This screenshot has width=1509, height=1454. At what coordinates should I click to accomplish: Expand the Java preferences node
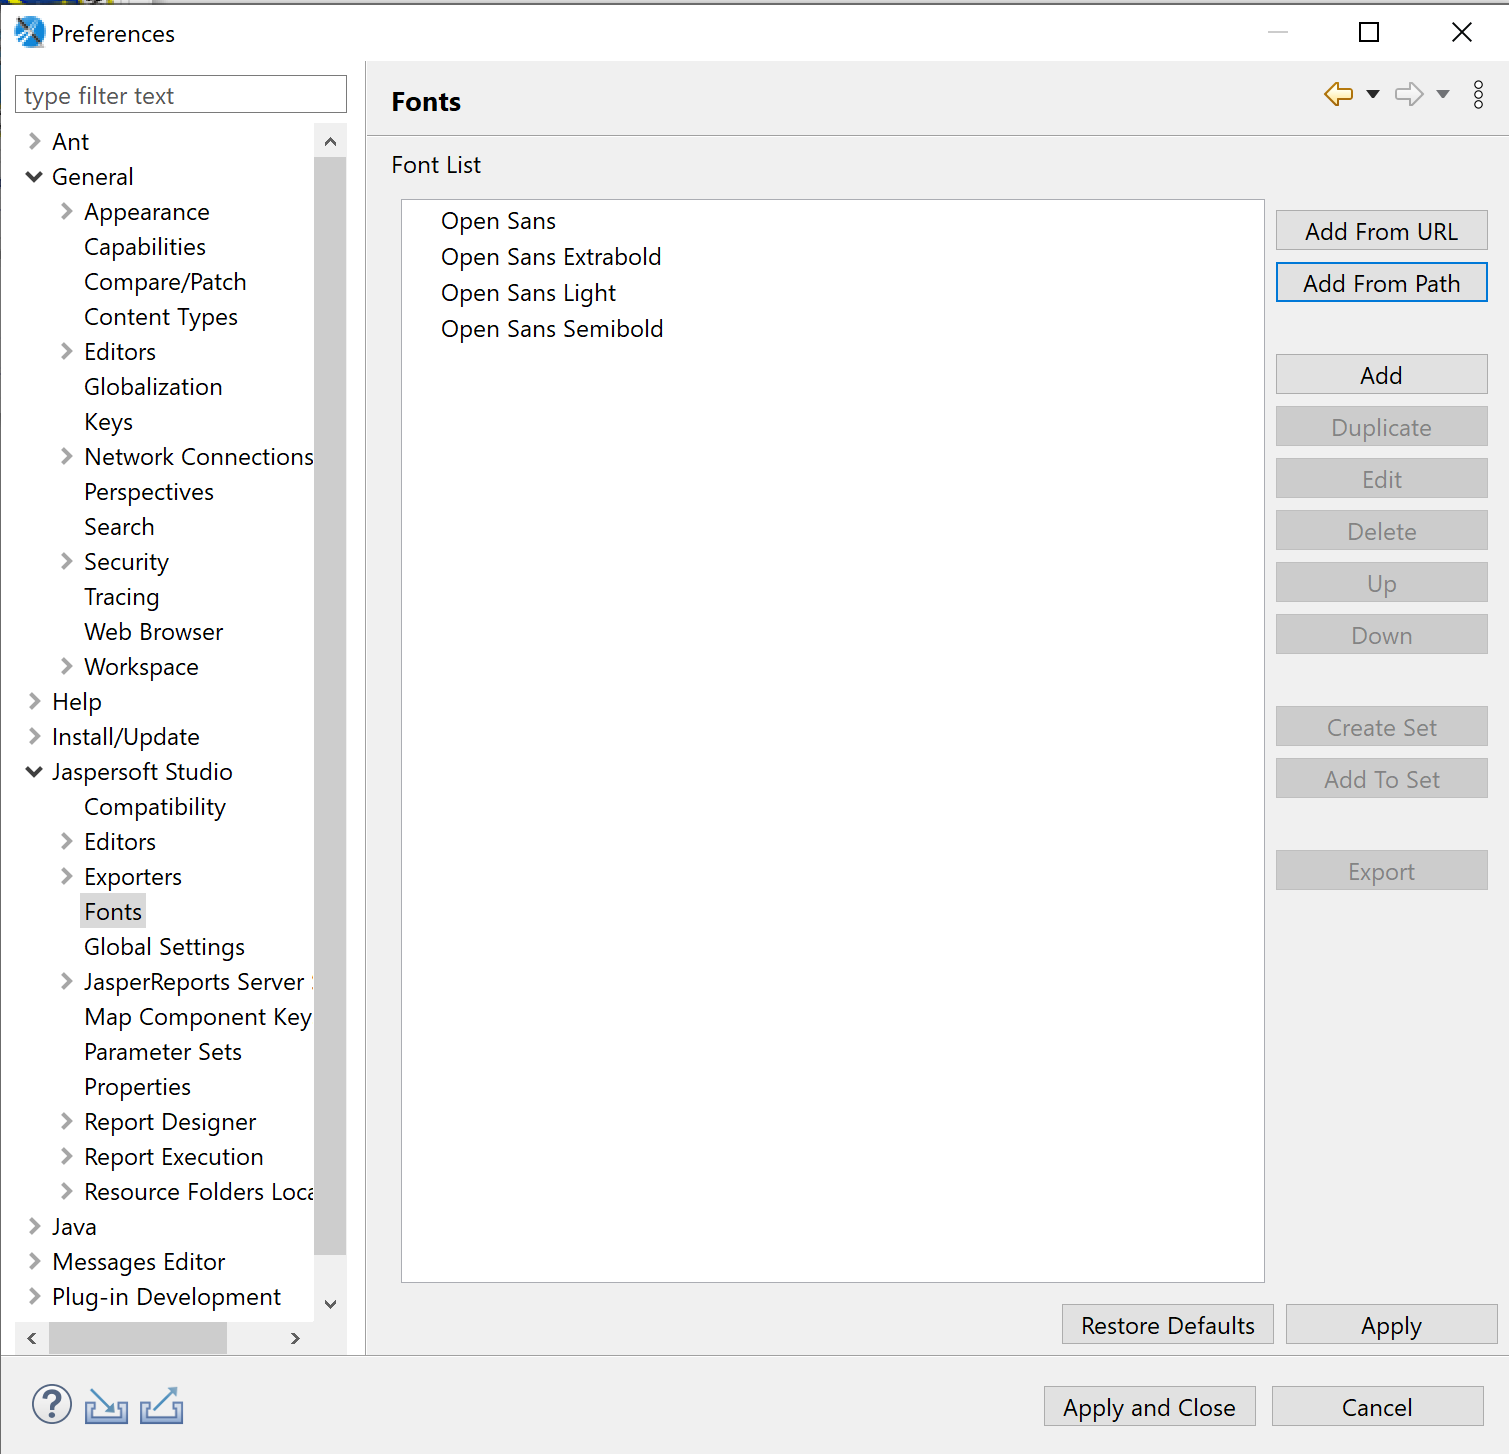coord(34,1226)
